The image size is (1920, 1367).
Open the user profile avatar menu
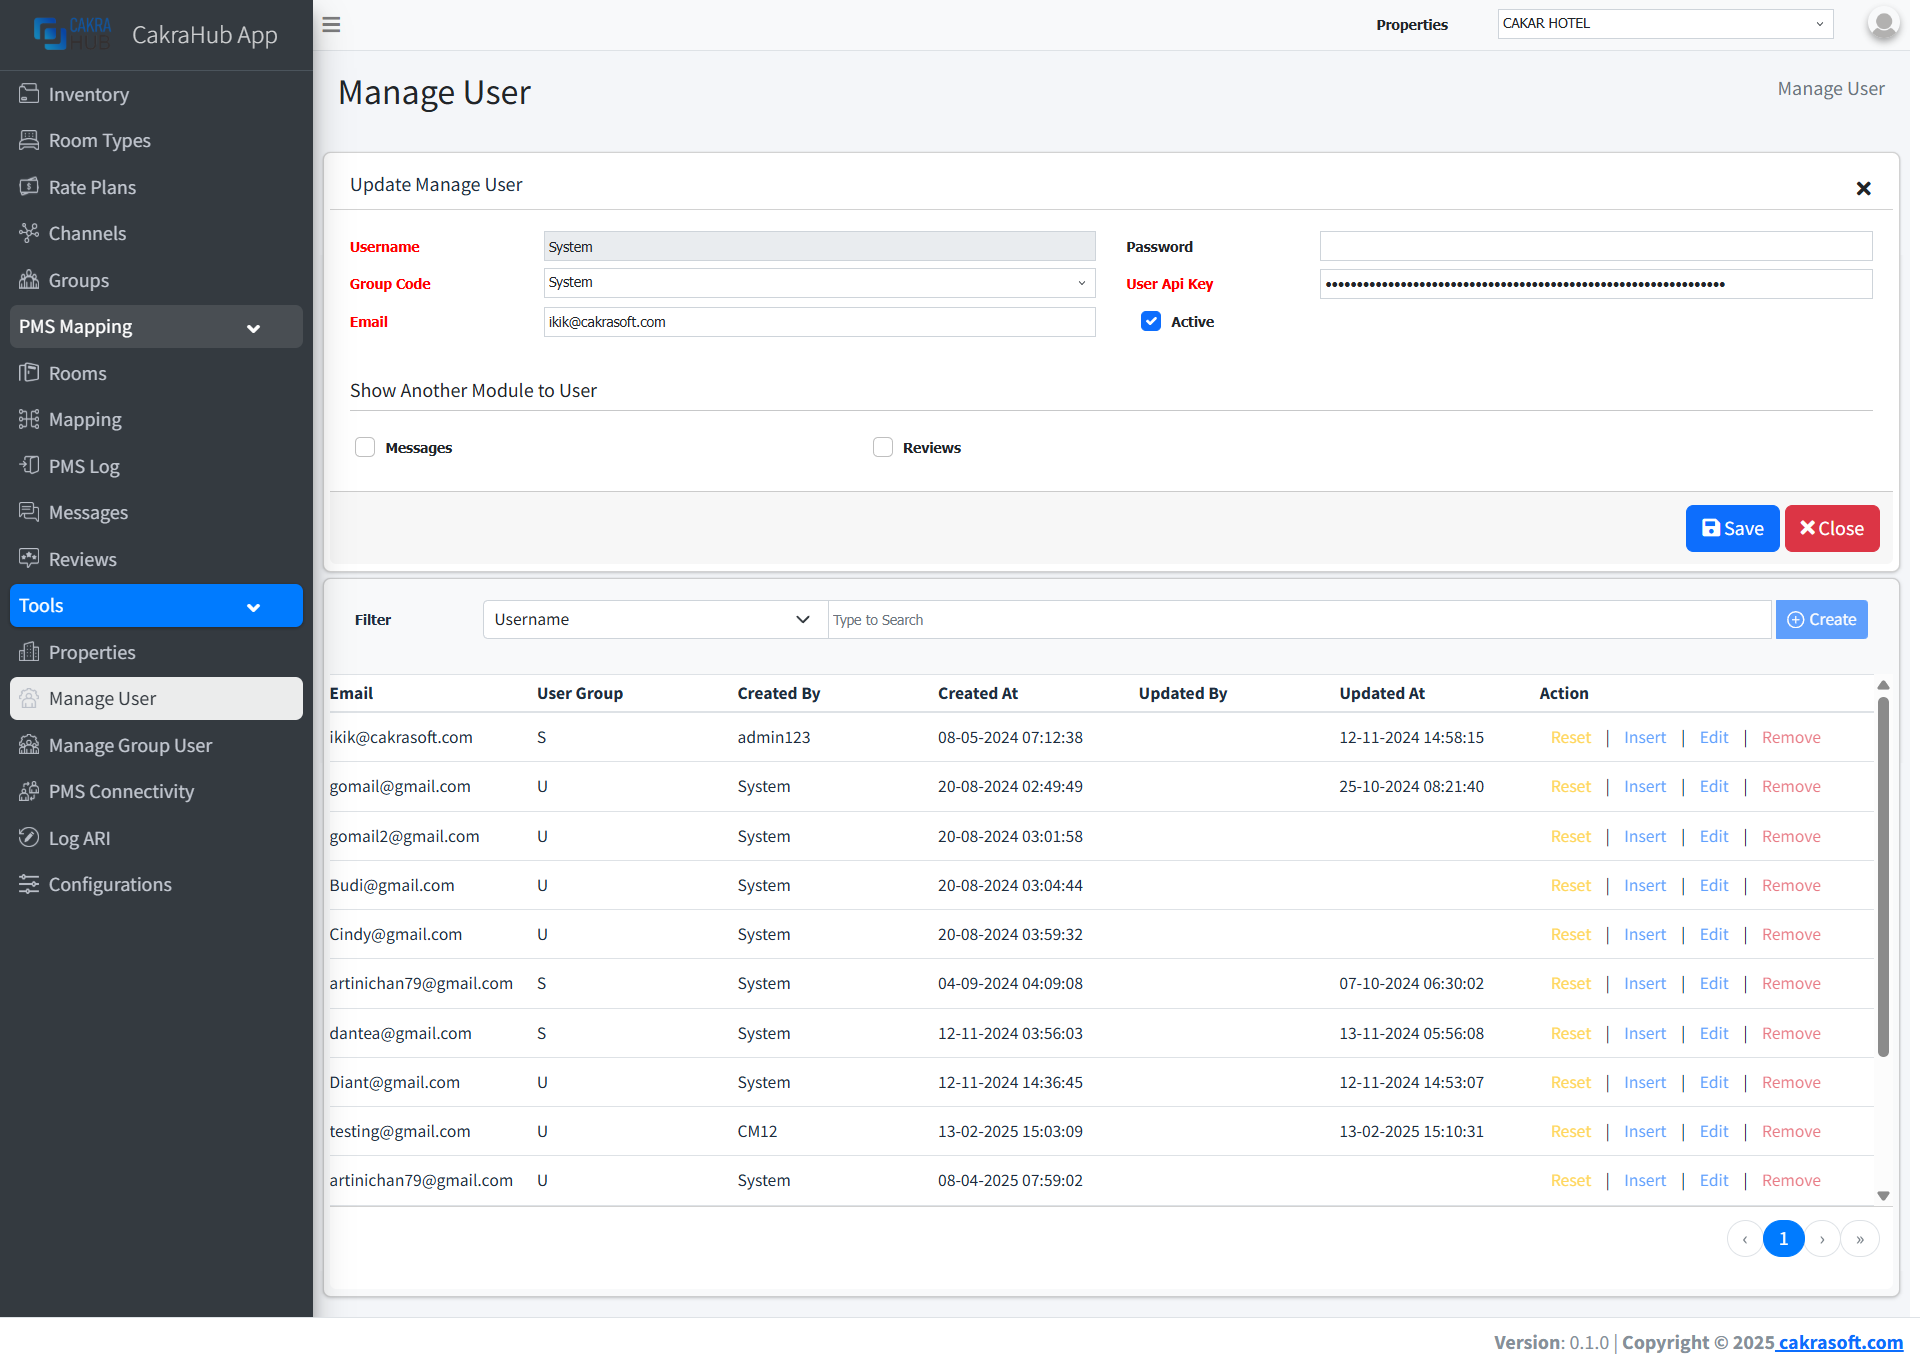click(x=1882, y=23)
